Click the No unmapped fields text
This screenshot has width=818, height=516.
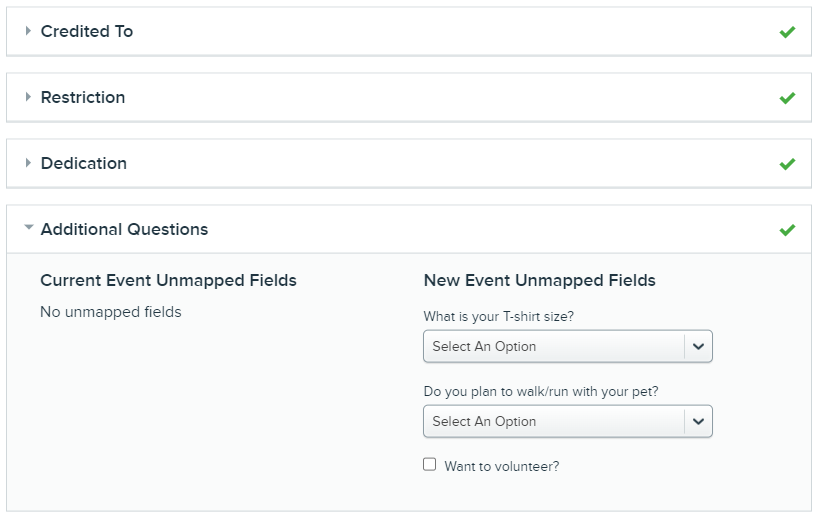tap(111, 312)
